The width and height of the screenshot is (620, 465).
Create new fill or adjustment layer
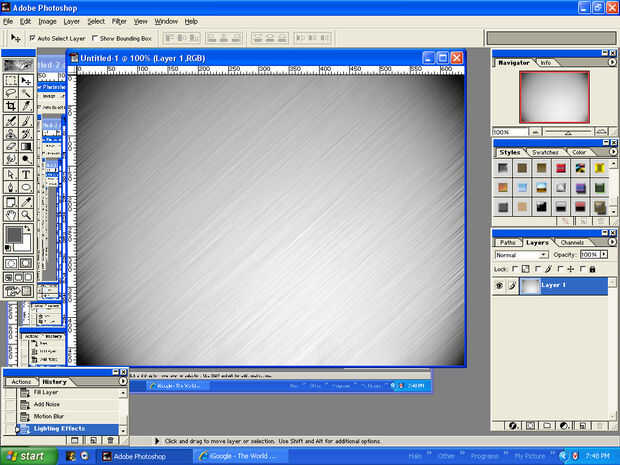pyautogui.click(x=565, y=426)
